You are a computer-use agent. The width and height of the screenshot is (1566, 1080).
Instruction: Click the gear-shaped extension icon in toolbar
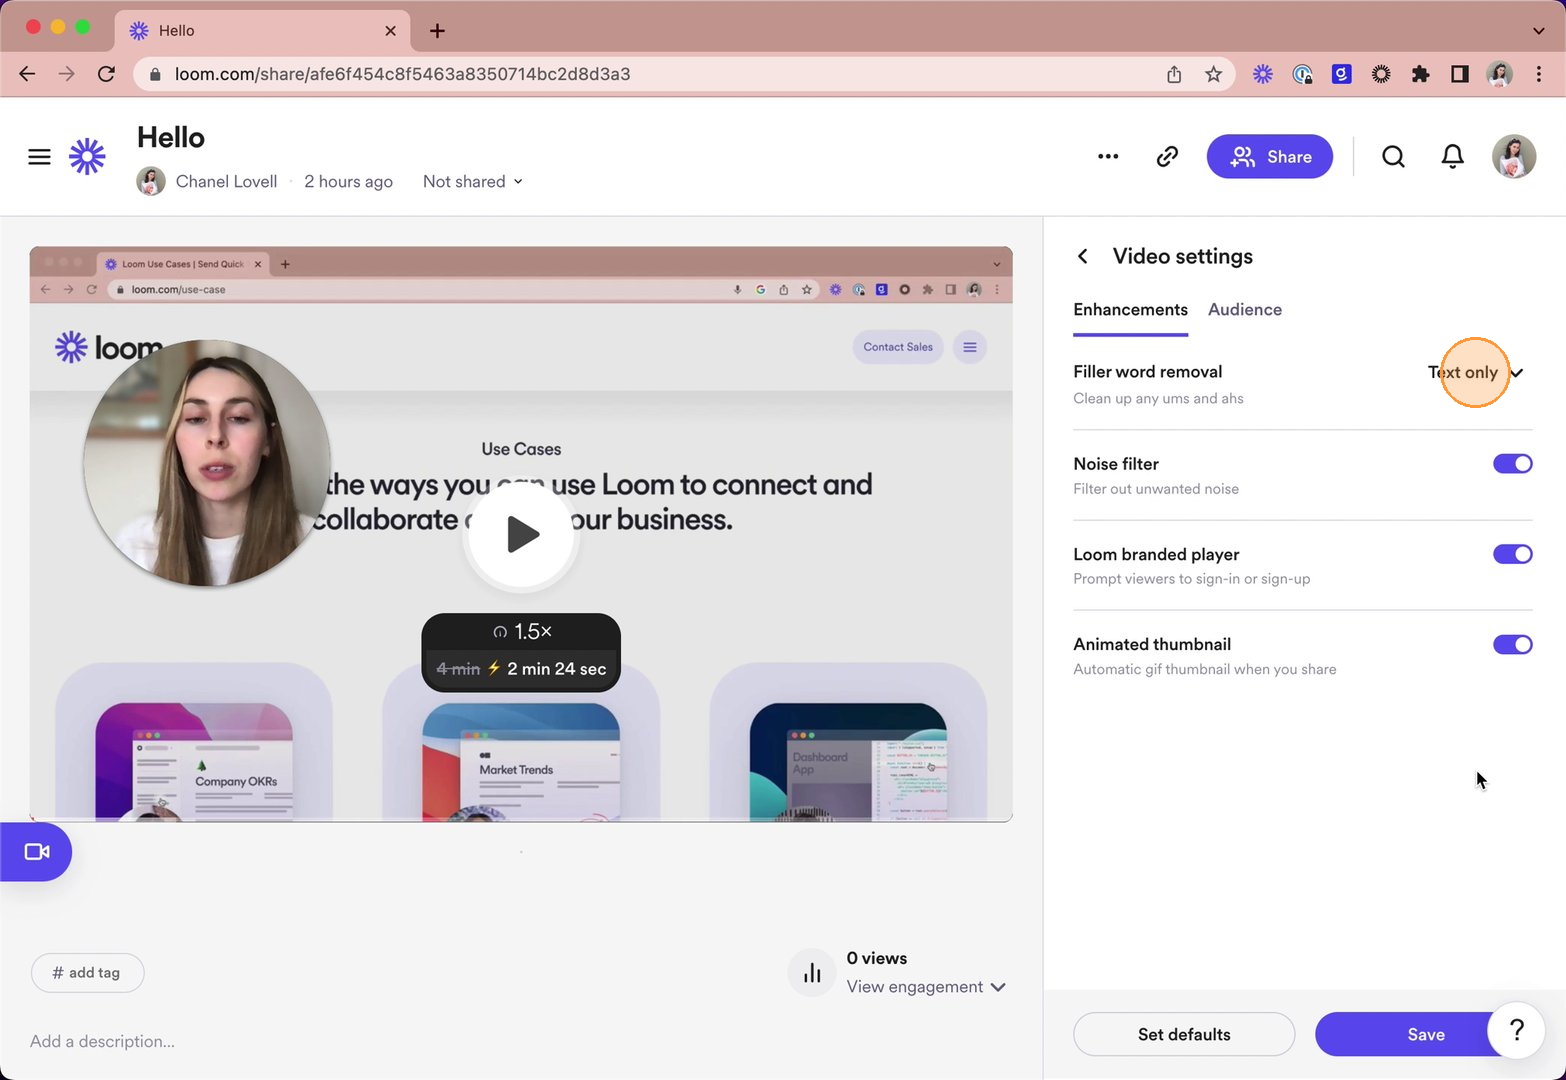(1381, 74)
